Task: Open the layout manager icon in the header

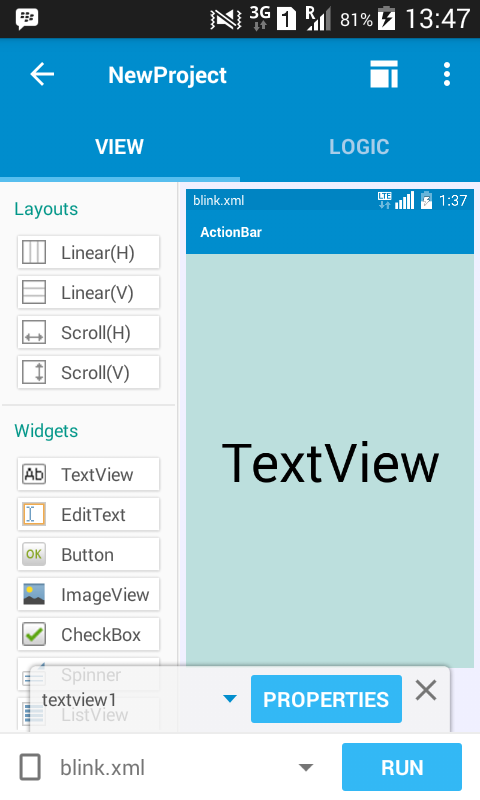Action: click(384, 74)
